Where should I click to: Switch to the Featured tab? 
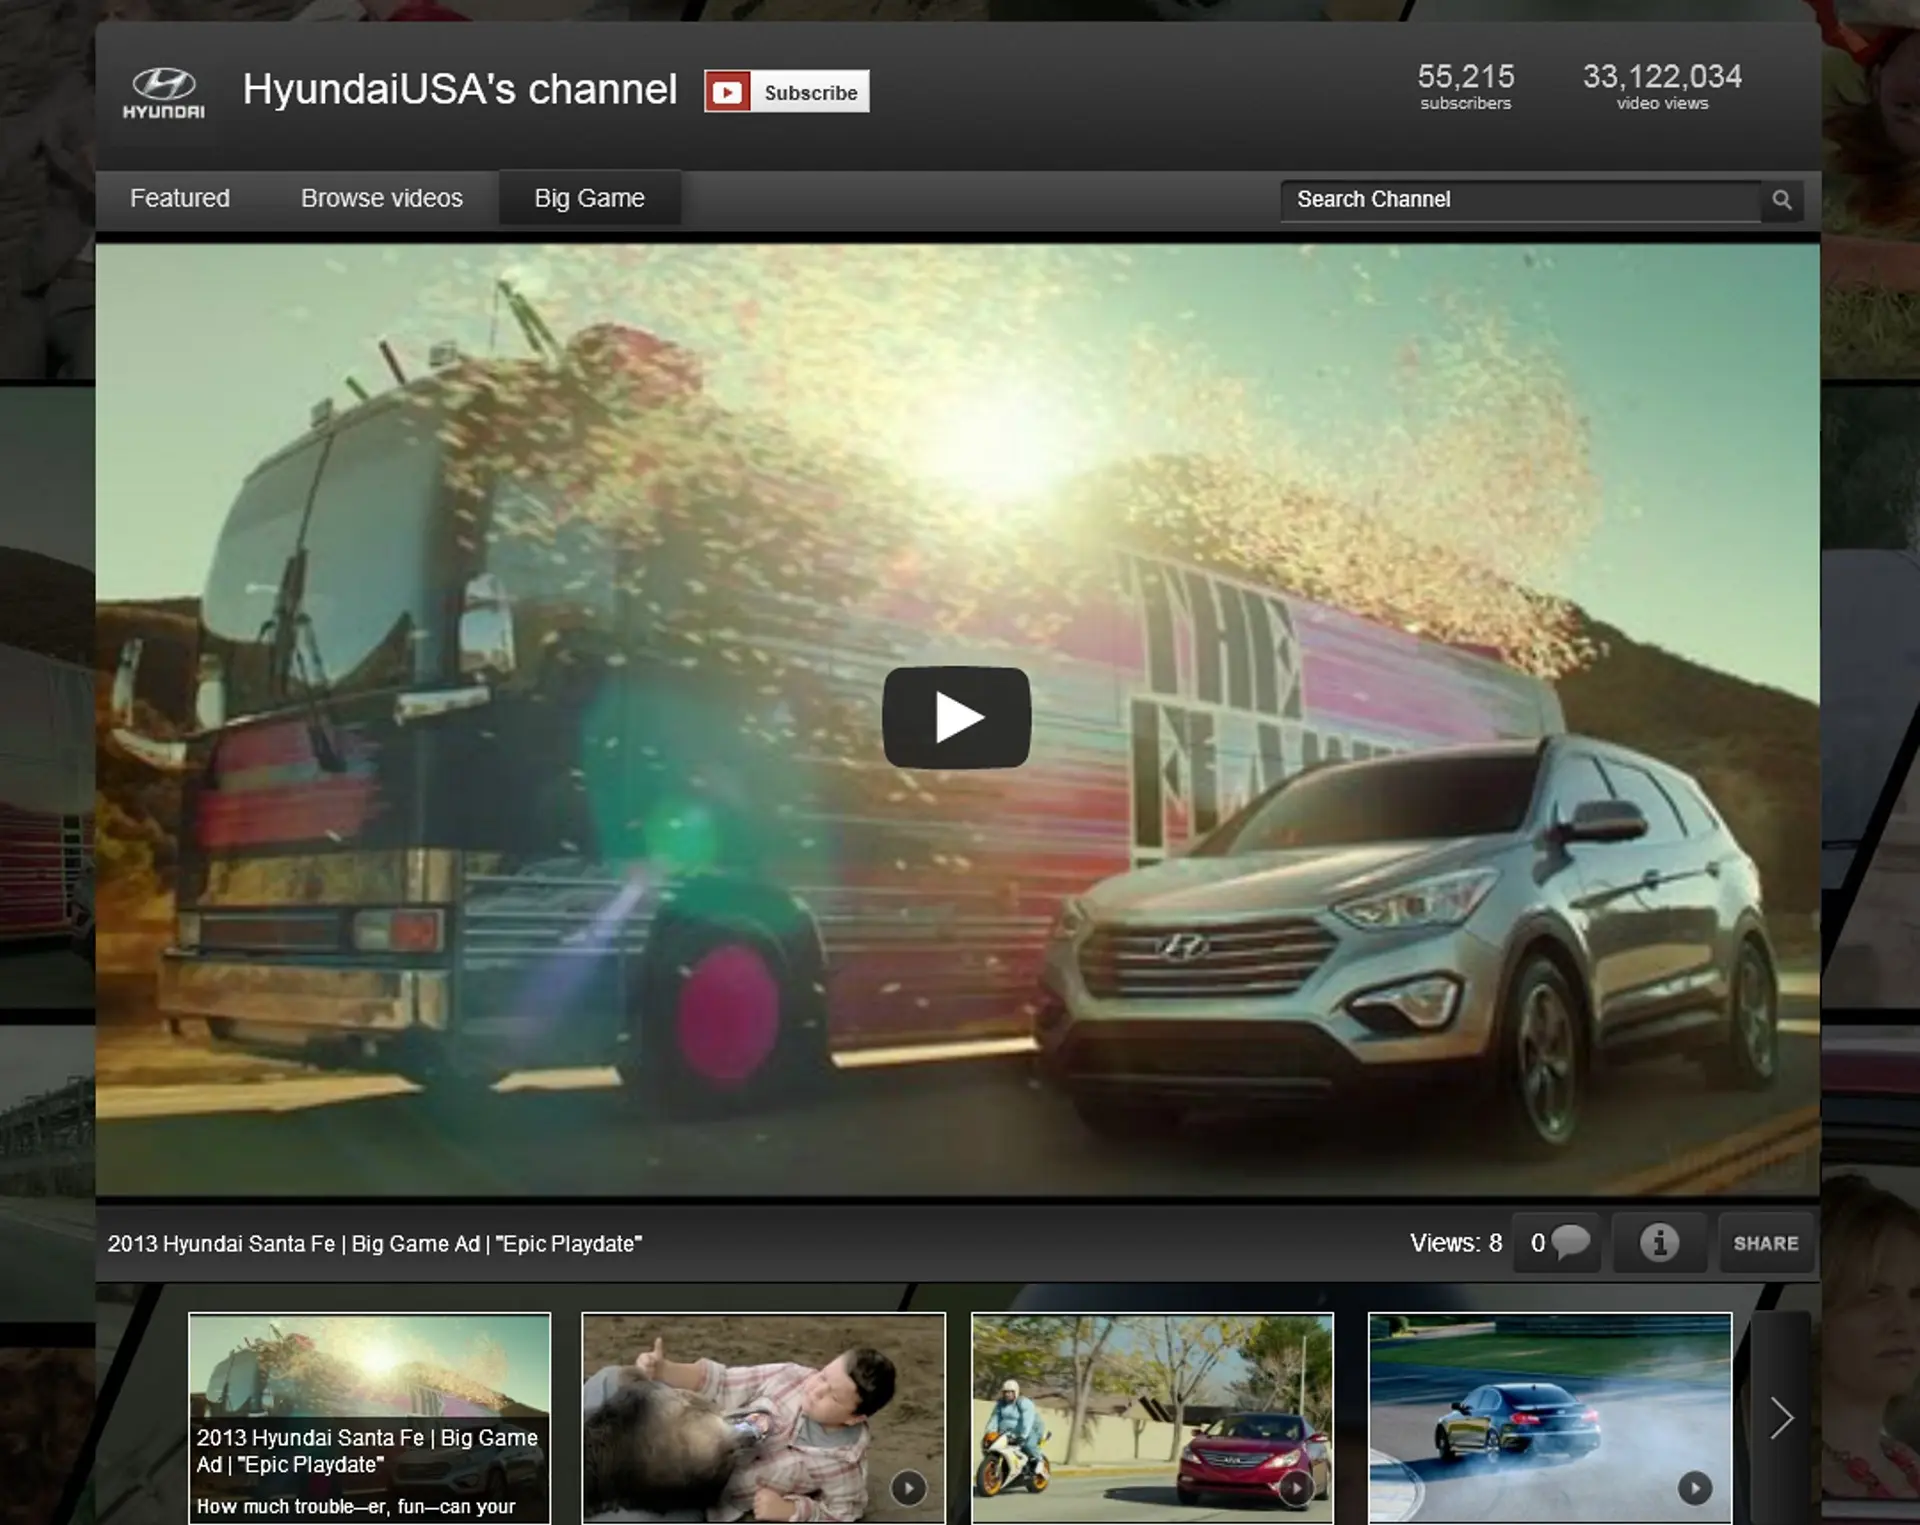pyautogui.click(x=180, y=198)
